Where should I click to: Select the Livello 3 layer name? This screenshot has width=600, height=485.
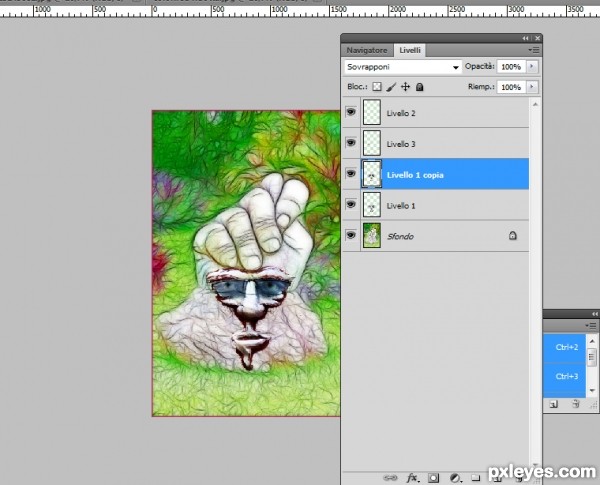click(x=401, y=144)
